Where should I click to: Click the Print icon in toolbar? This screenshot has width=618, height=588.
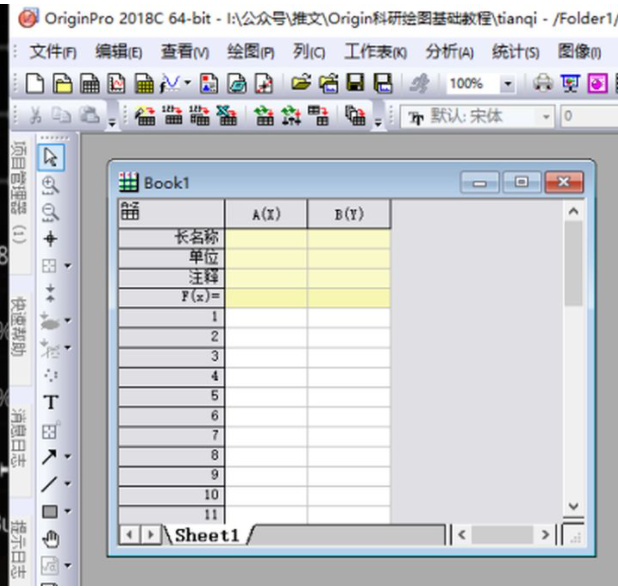[543, 83]
